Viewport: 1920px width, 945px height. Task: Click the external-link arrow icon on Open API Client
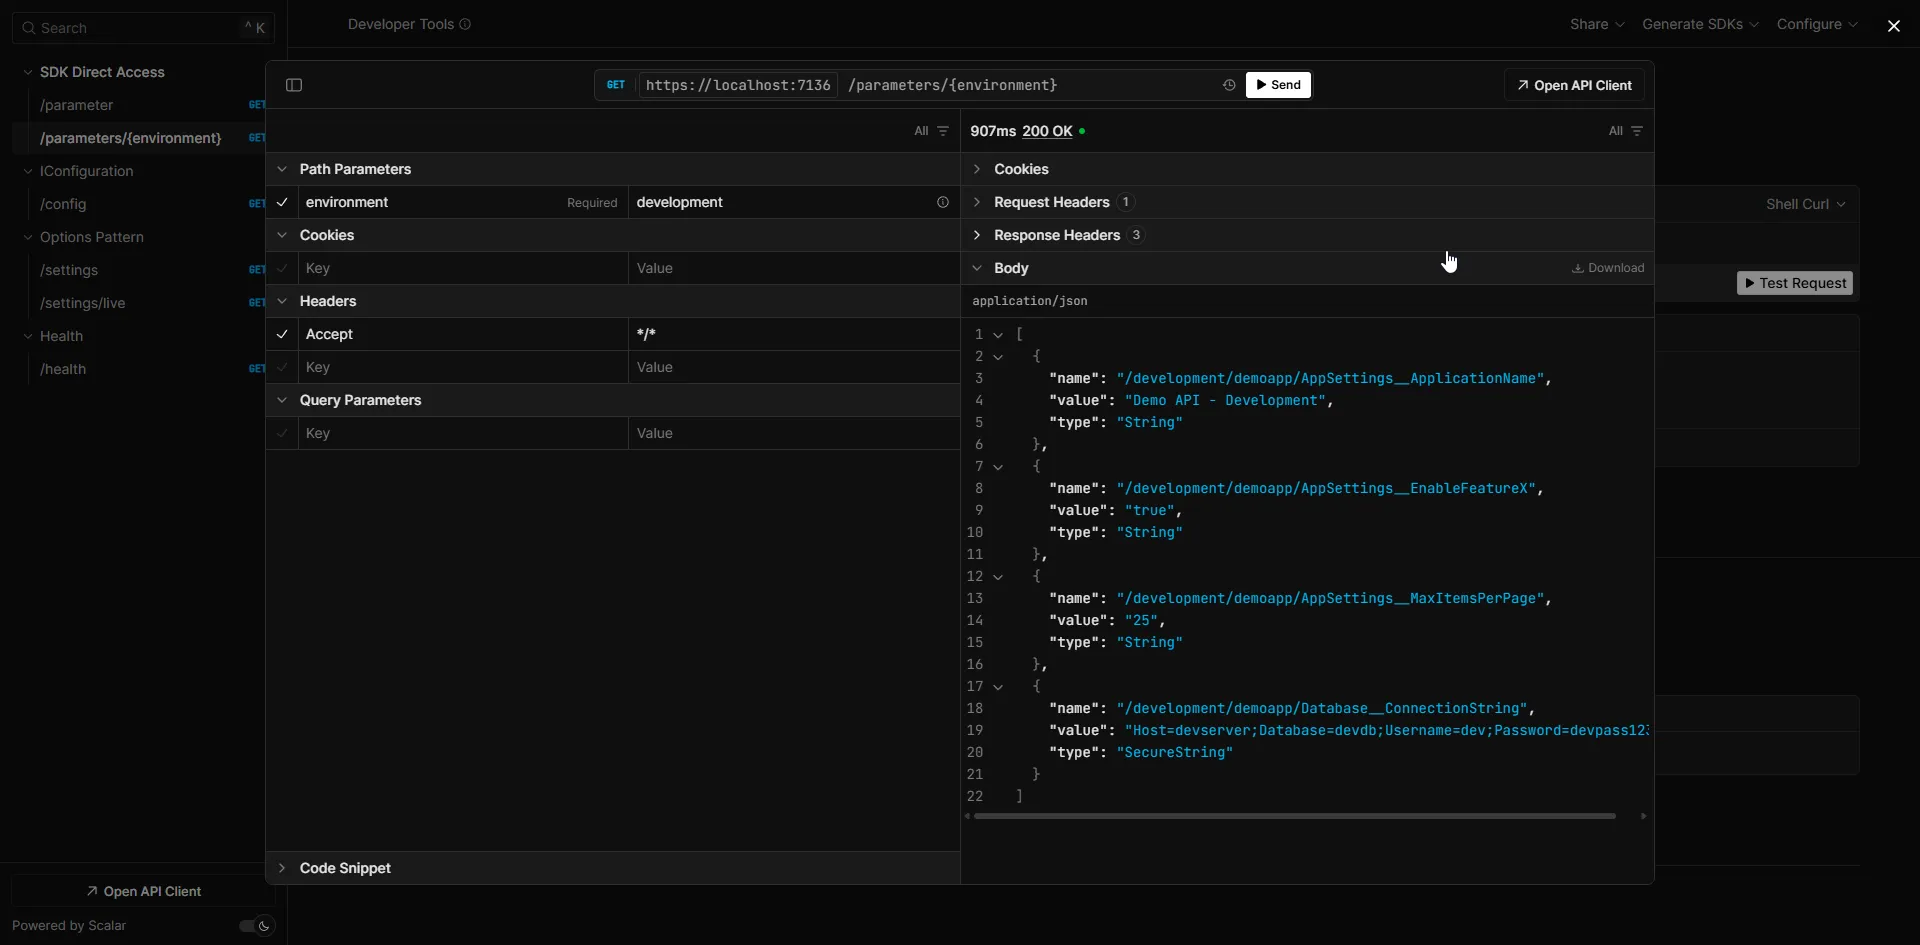coord(1522,85)
